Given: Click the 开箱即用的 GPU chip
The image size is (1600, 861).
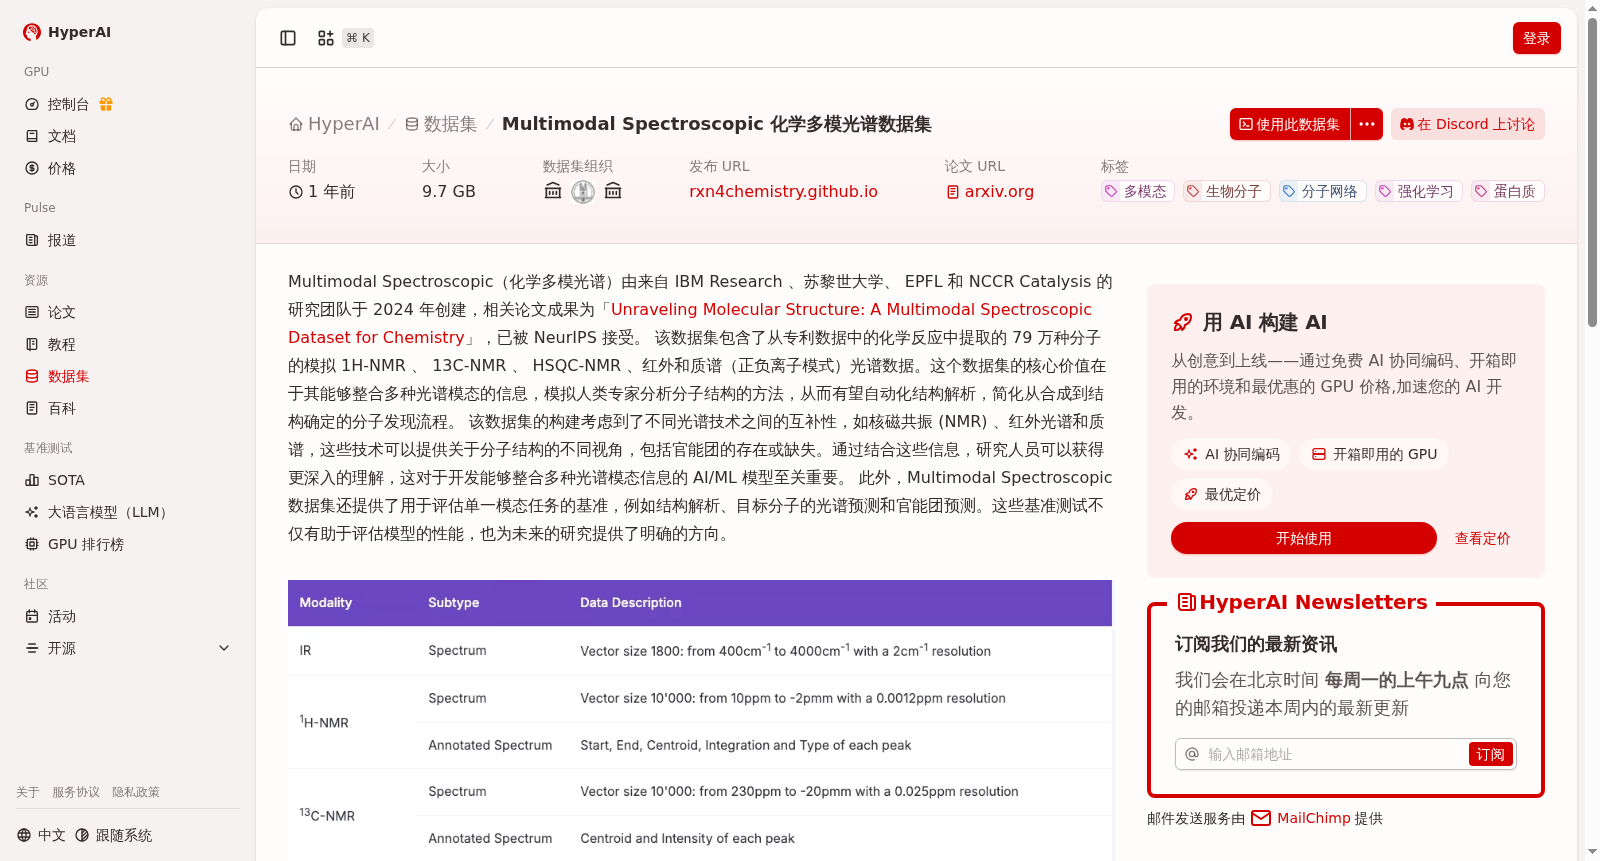Looking at the screenshot, I should (x=1374, y=454).
